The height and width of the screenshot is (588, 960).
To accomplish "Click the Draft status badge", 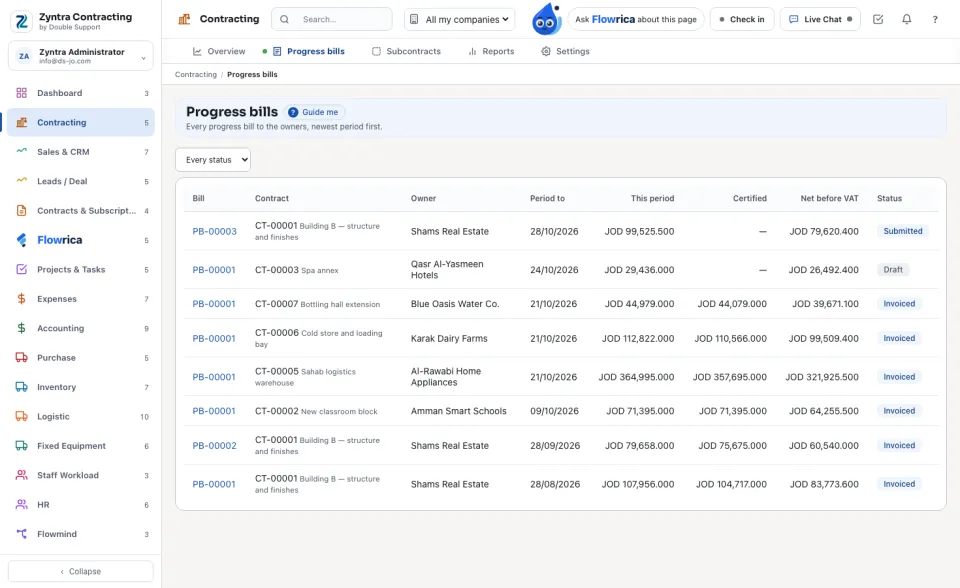I will pos(893,270).
